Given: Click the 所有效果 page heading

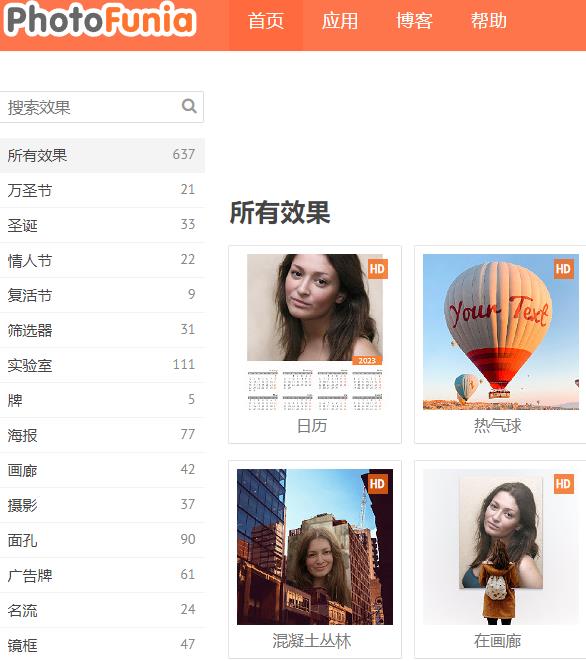Looking at the screenshot, I should coord(280,212).
